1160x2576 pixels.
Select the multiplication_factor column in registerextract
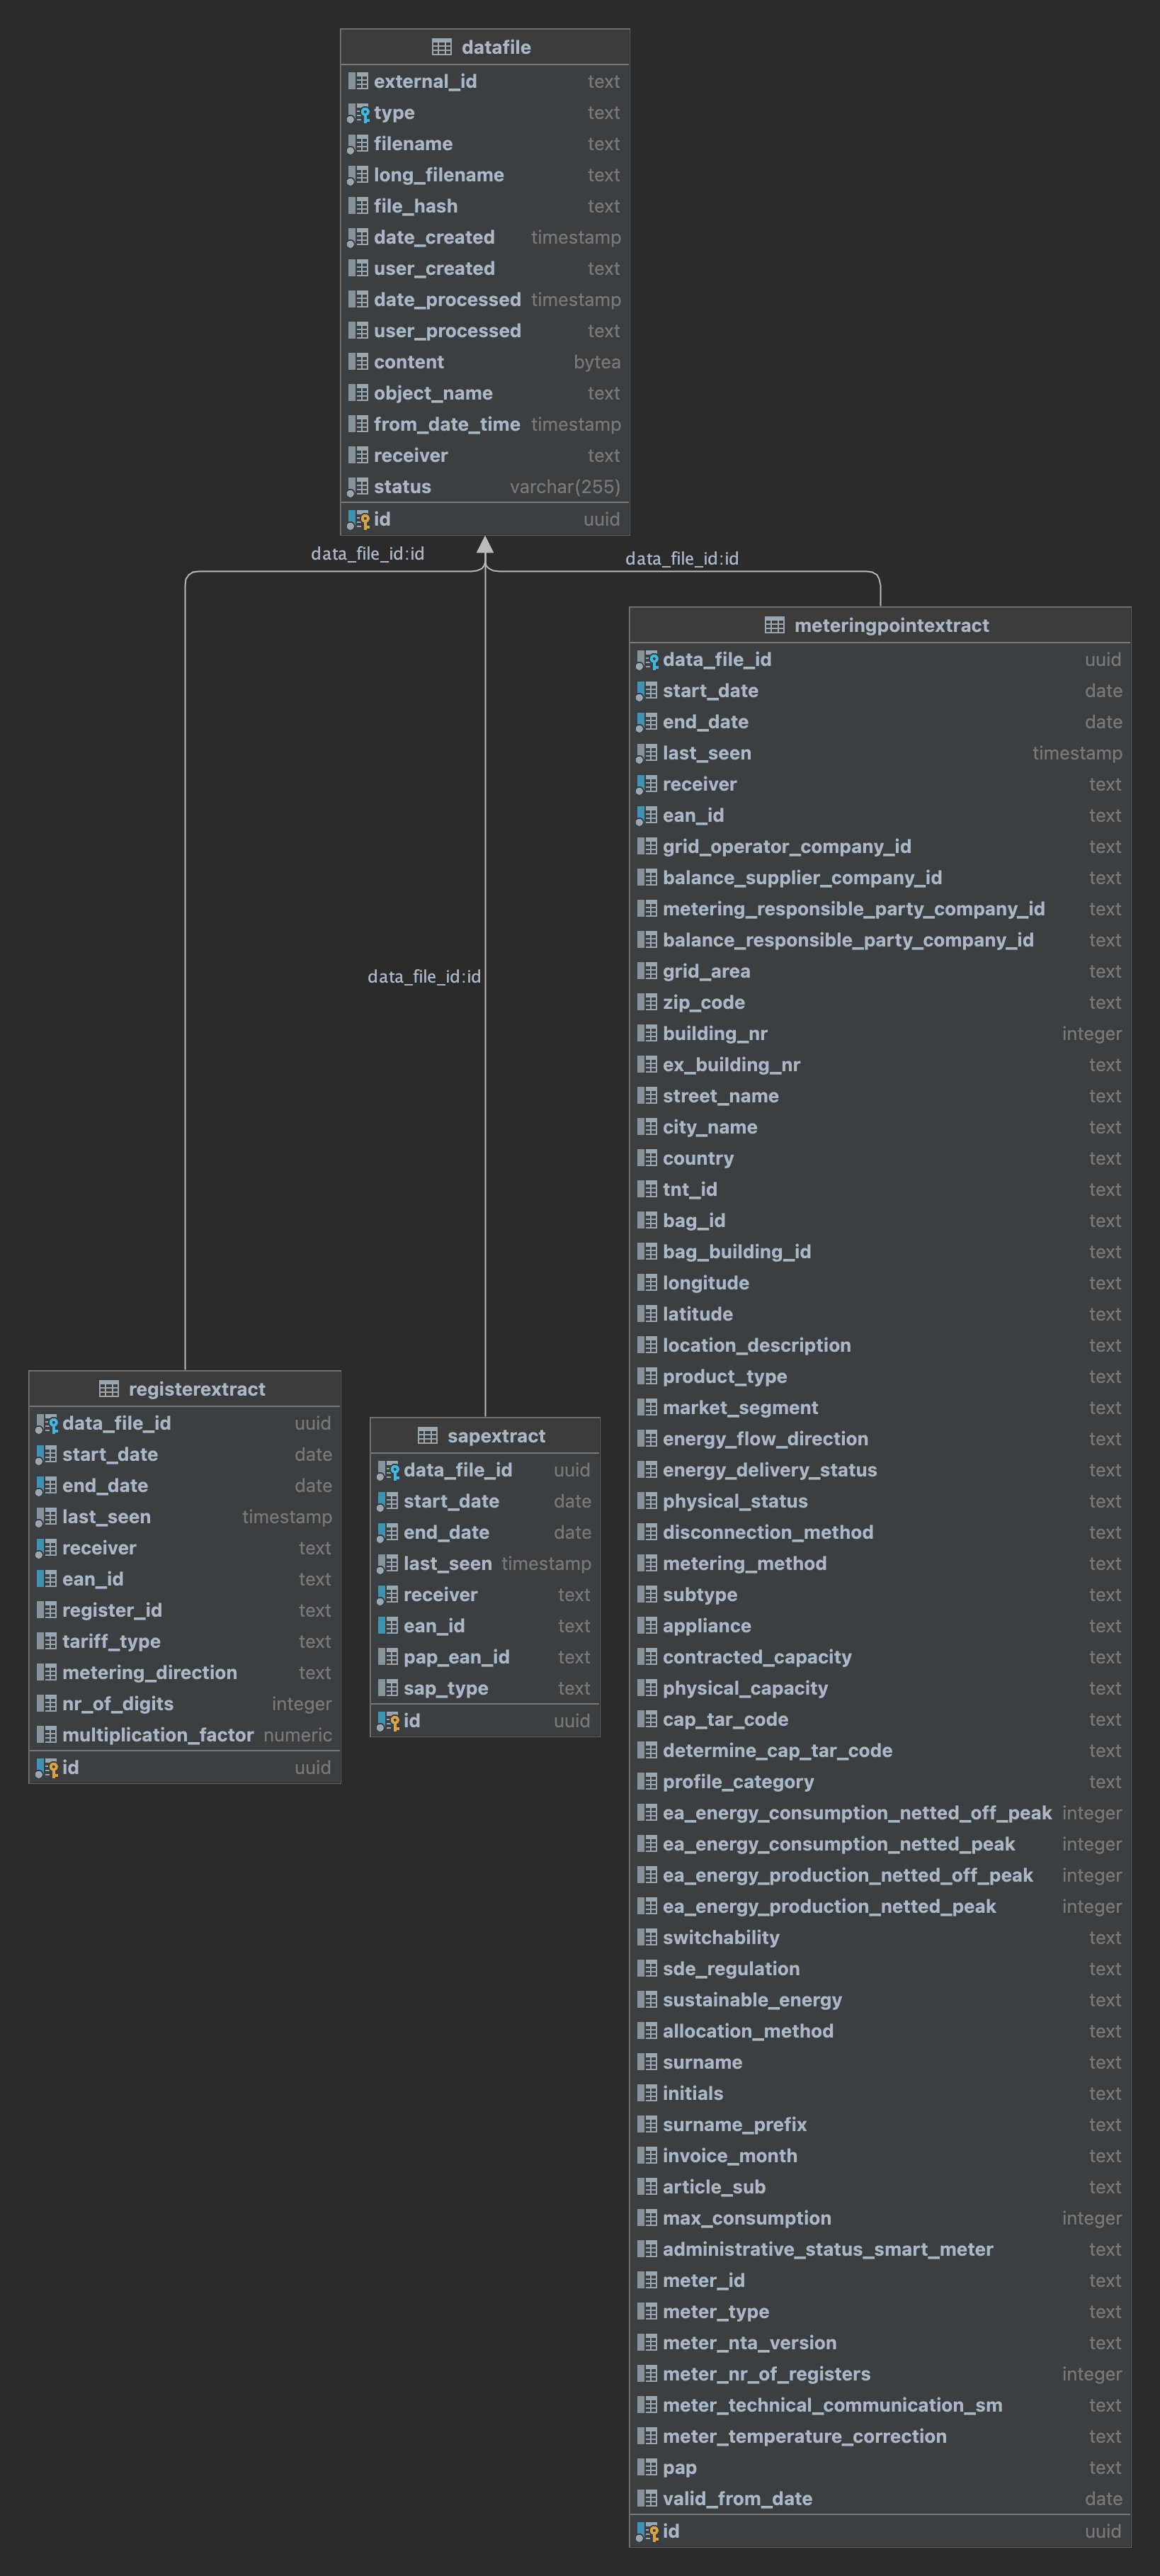pyautogui.click(x=157, y=1735)
